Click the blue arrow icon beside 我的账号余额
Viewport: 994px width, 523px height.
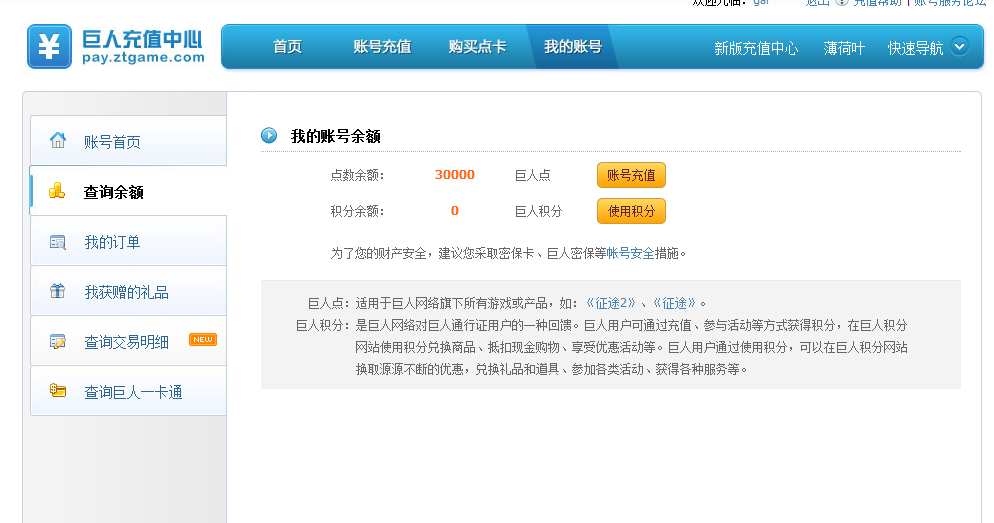pos(269,136)
